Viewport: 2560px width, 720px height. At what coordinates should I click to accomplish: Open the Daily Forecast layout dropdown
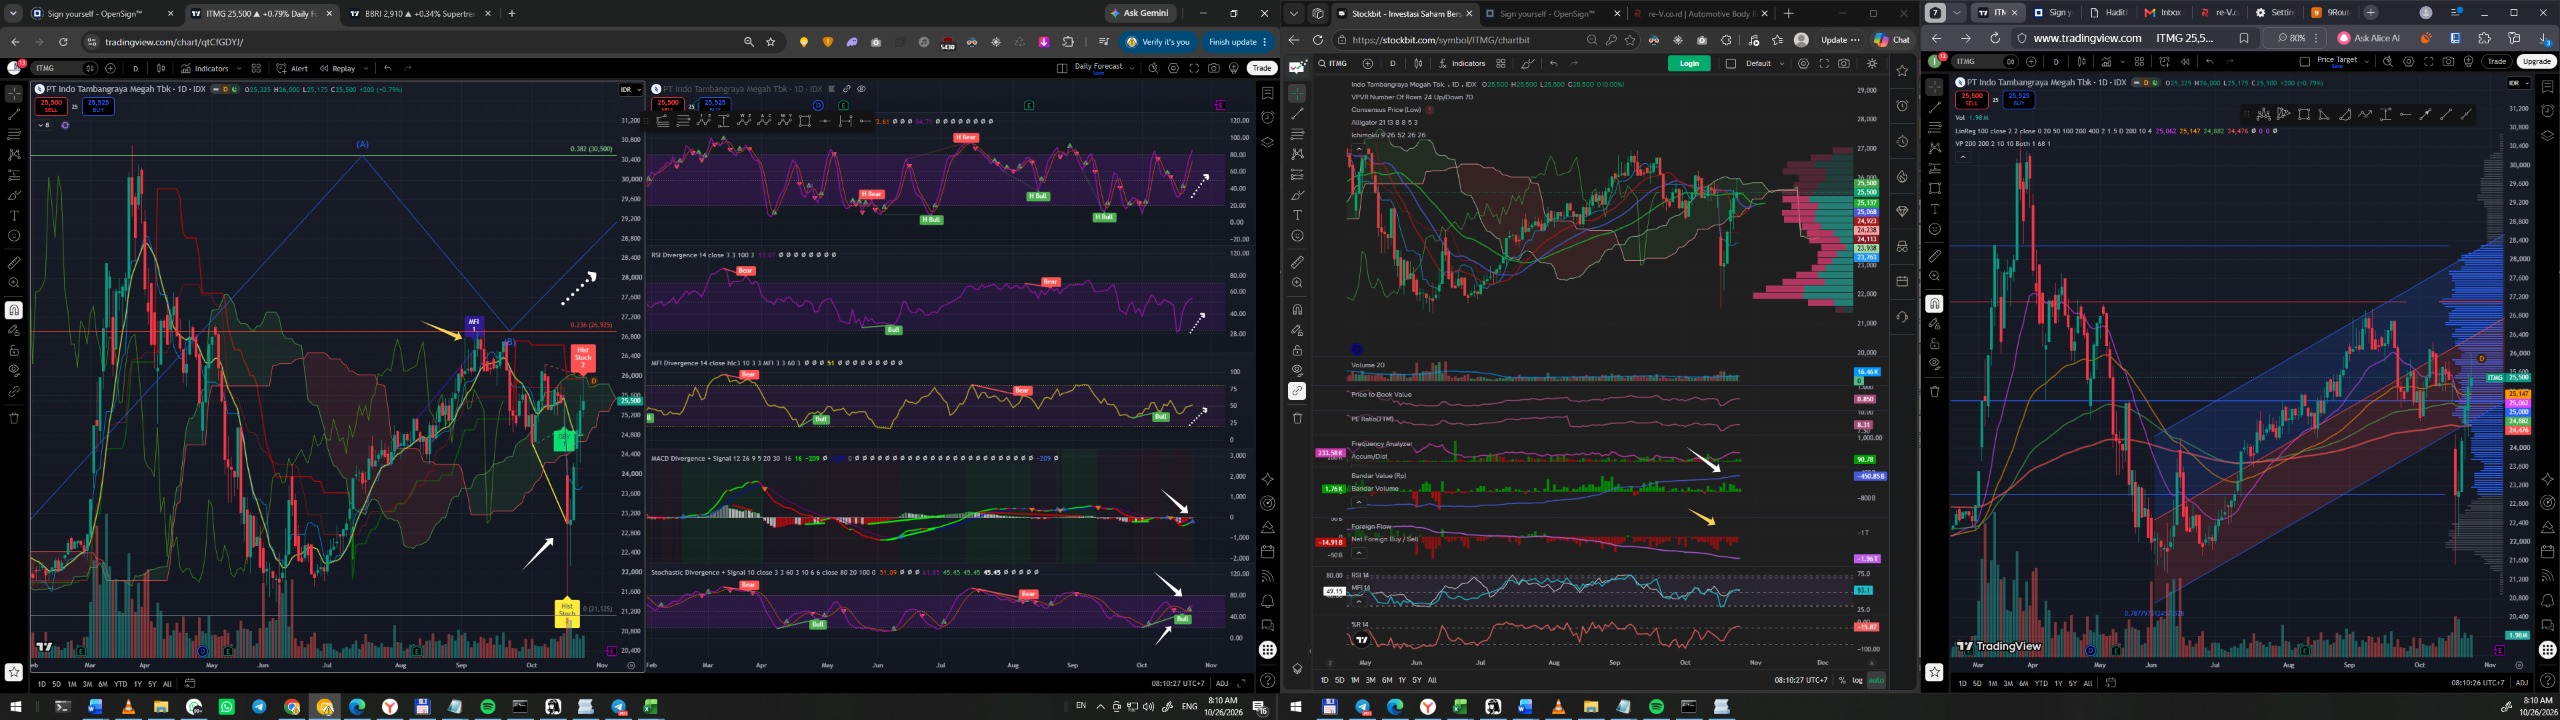pyautogui.click(x=1131, y=68)
